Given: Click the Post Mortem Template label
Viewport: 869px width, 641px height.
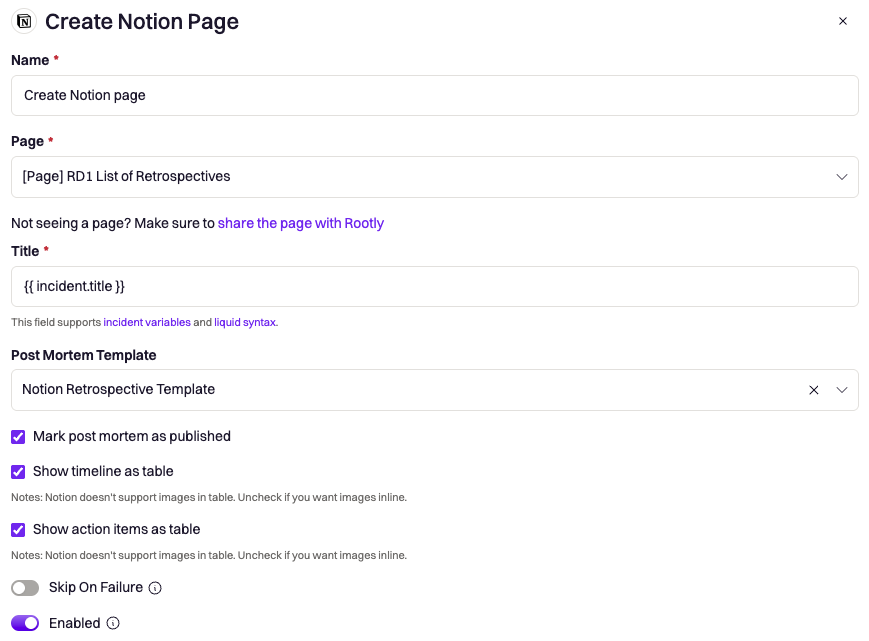Looking at the screenshot, I should [84, 355].
